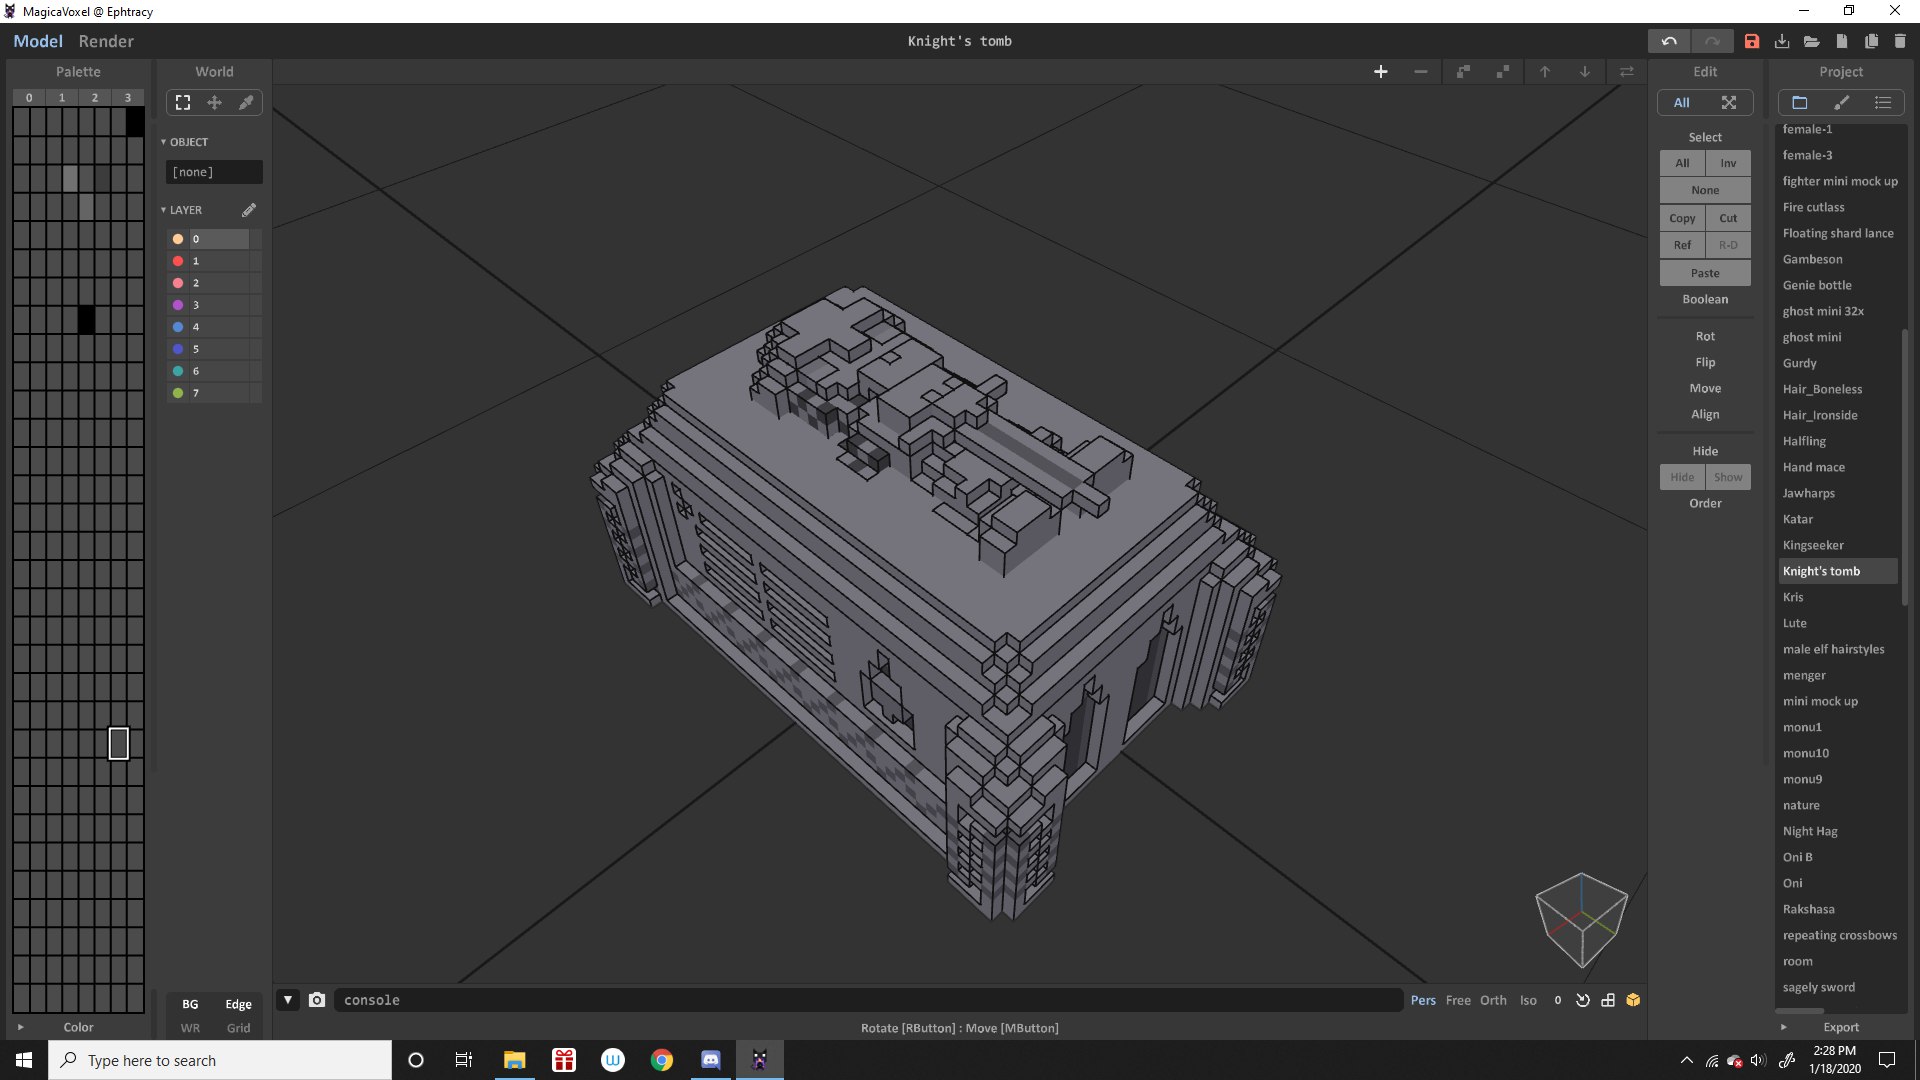Click the None selection button
This screenshot has height=1080, width=1920.
coord(1705,190)
